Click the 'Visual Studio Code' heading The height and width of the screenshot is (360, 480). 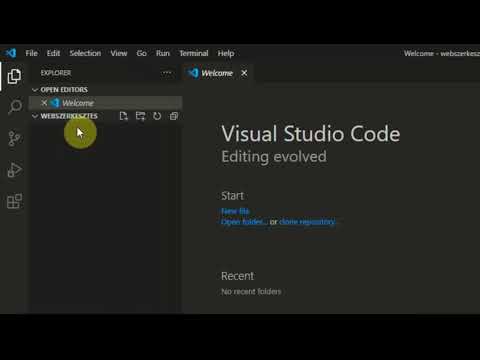click(311, 134)
